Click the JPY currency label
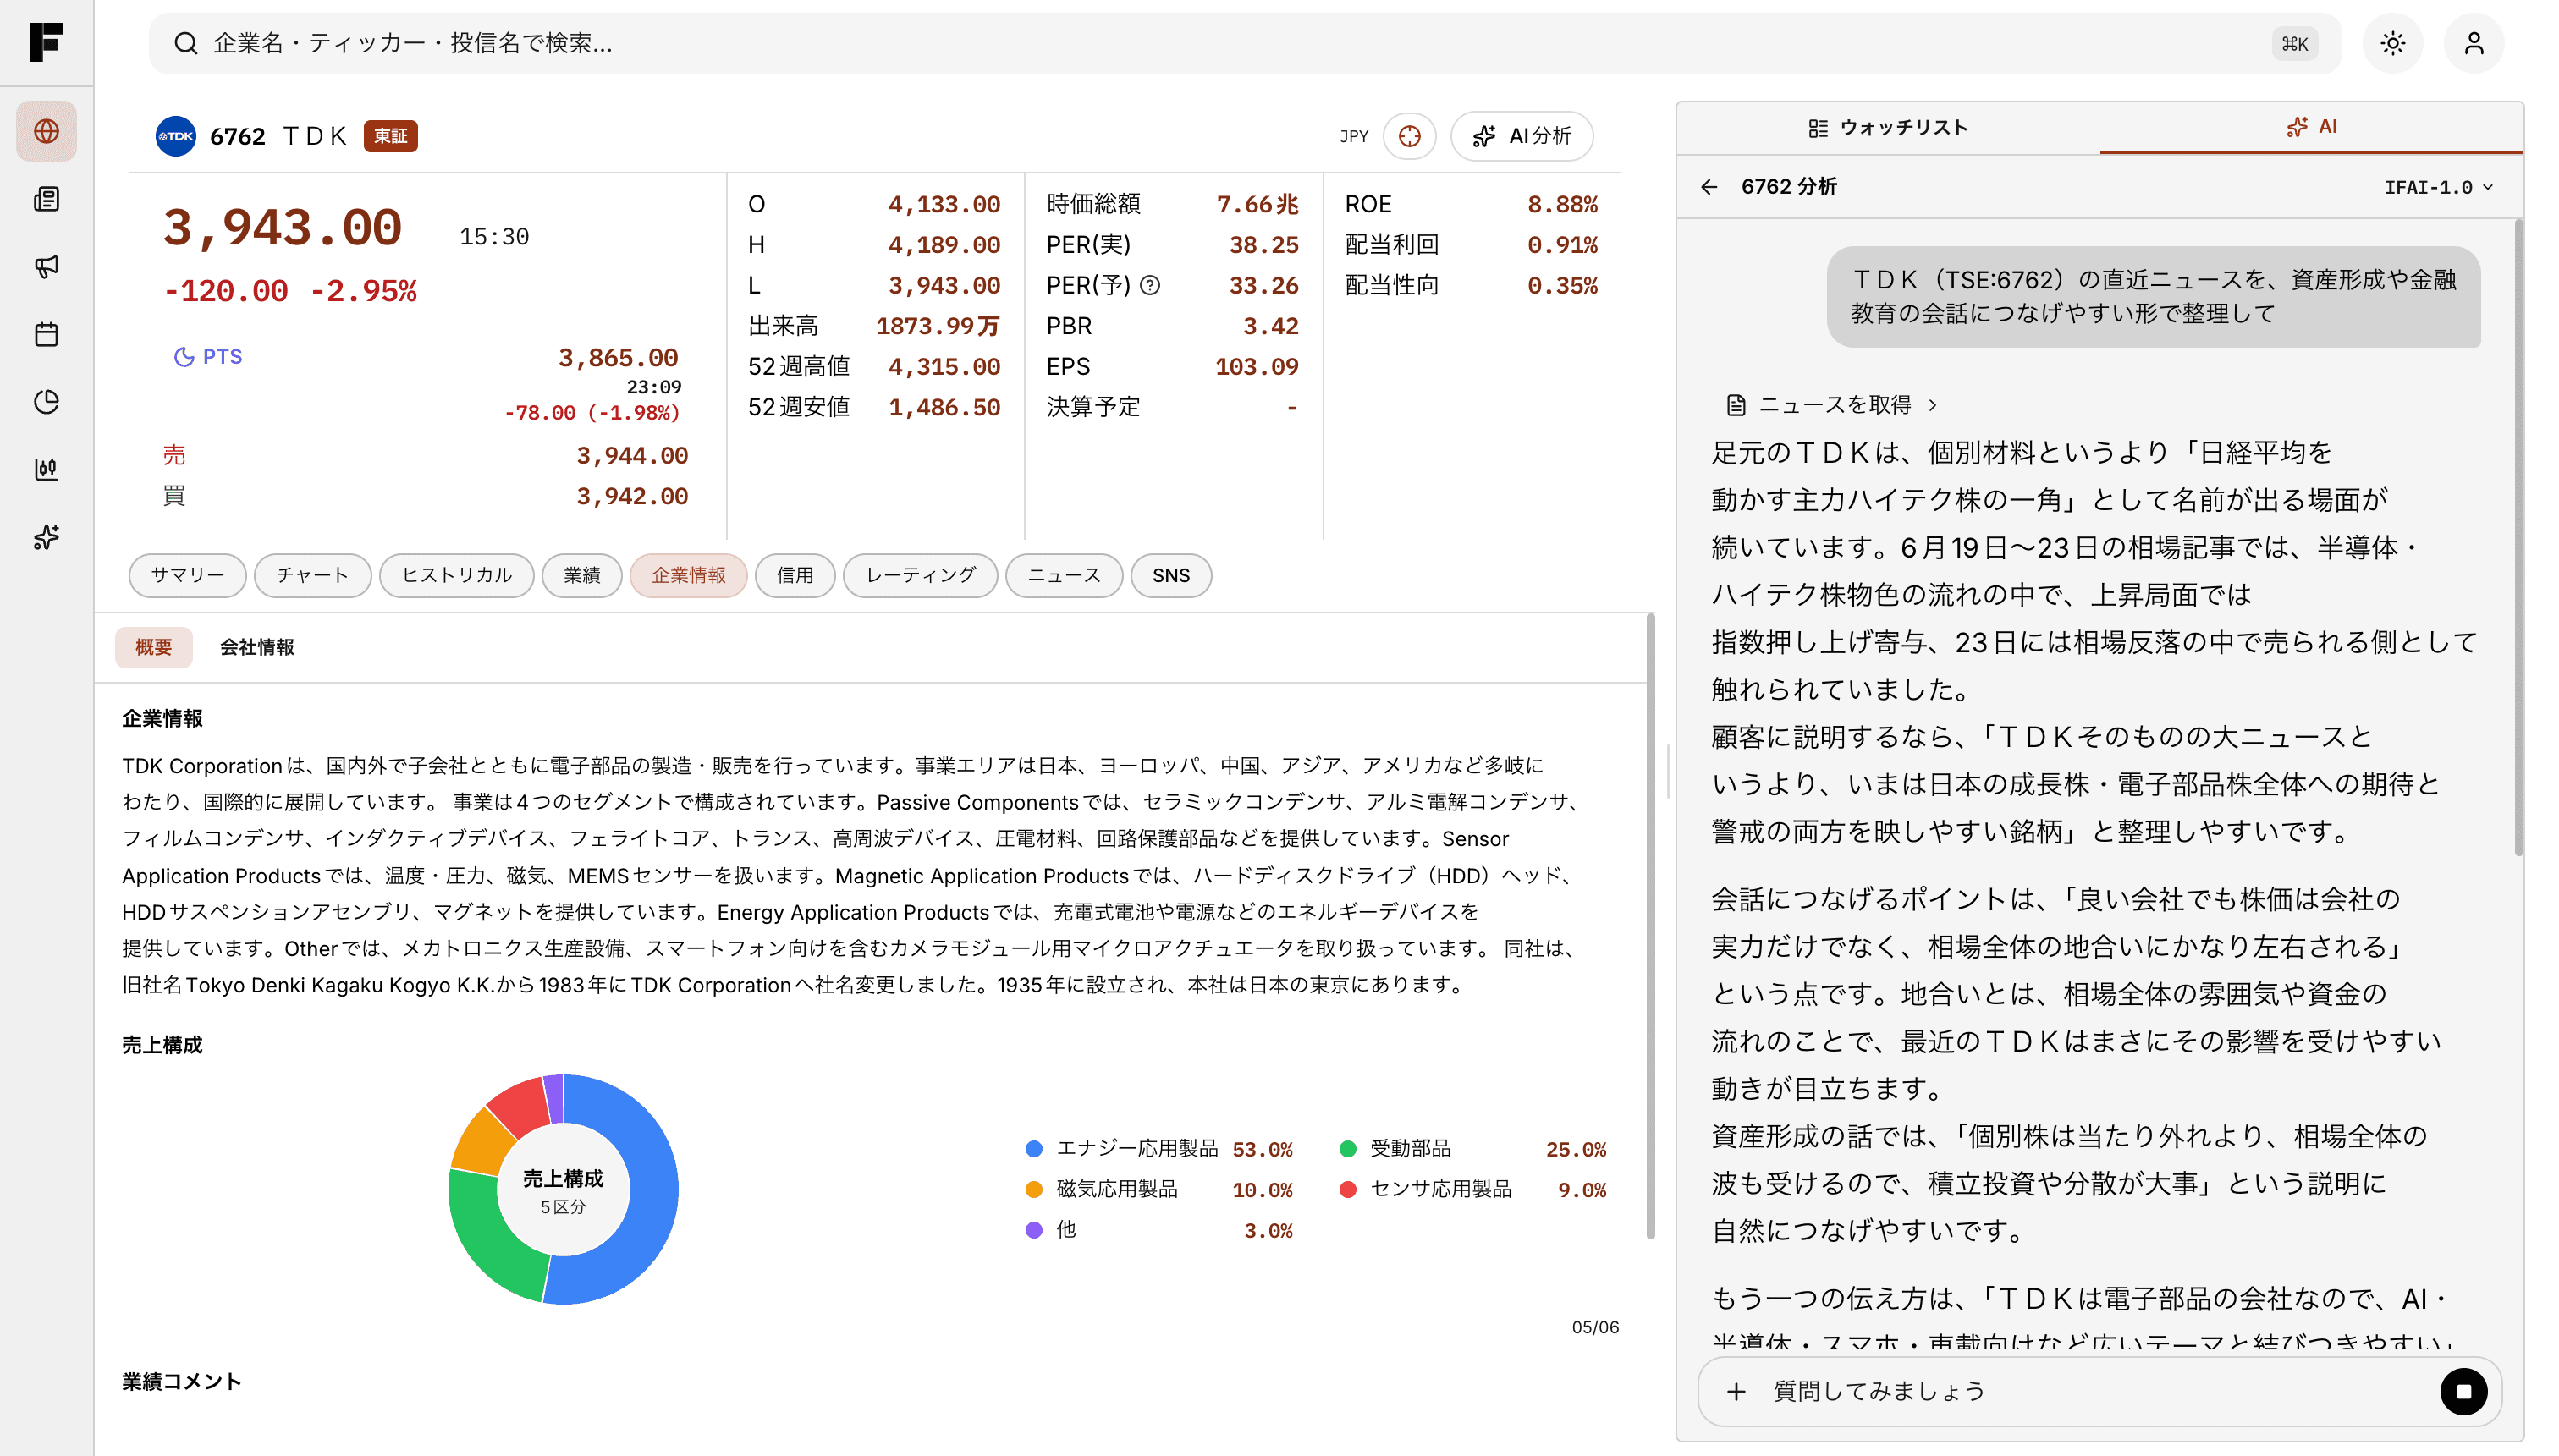This screenshot has width=2559, height=1456. 1354,136
